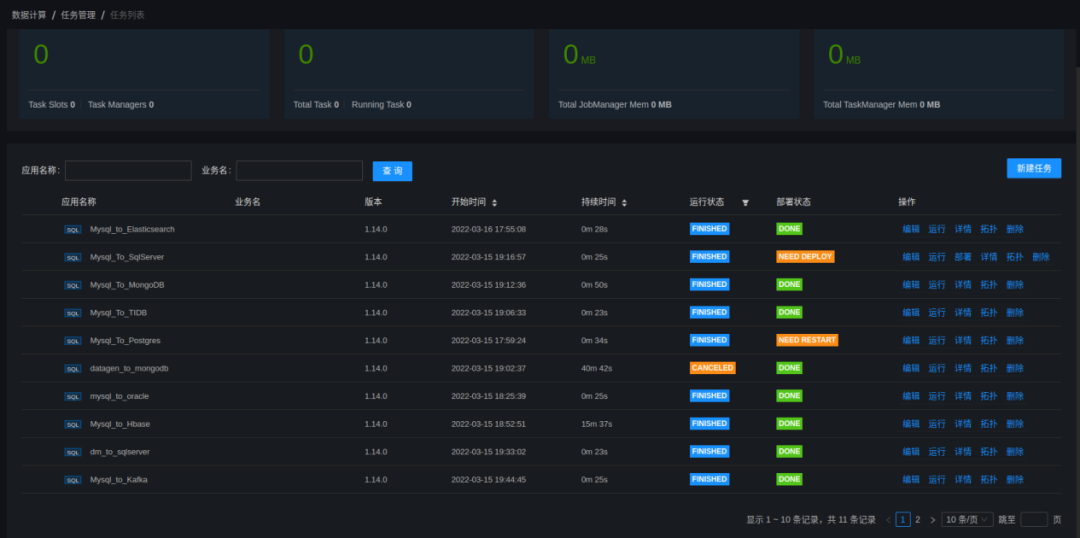Image resolution: width=1080 pixels, height=538 pixels.
Task: Sort by 持续时间 using sort arrows
Action: (625, 202)
